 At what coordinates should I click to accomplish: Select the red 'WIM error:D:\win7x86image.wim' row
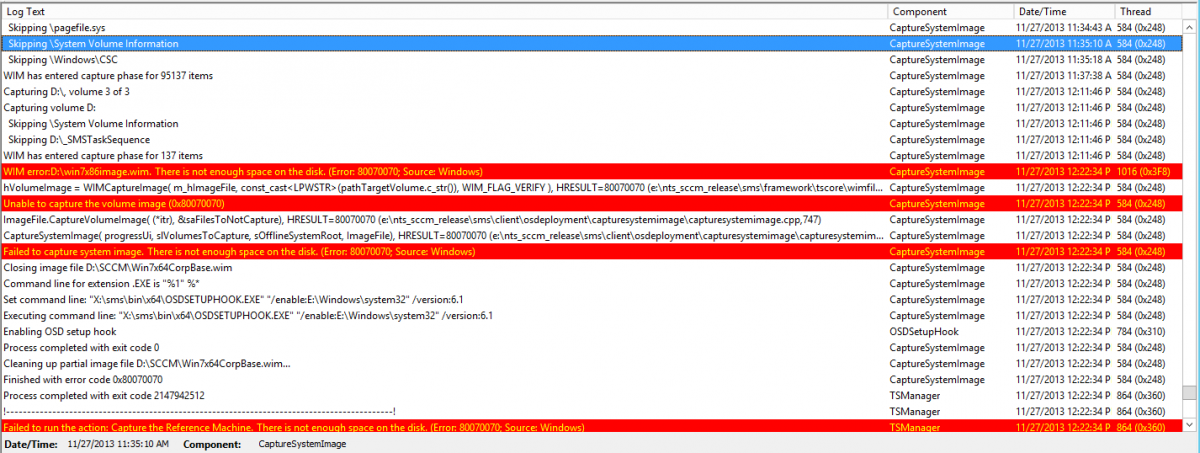(x=592, y=172)
